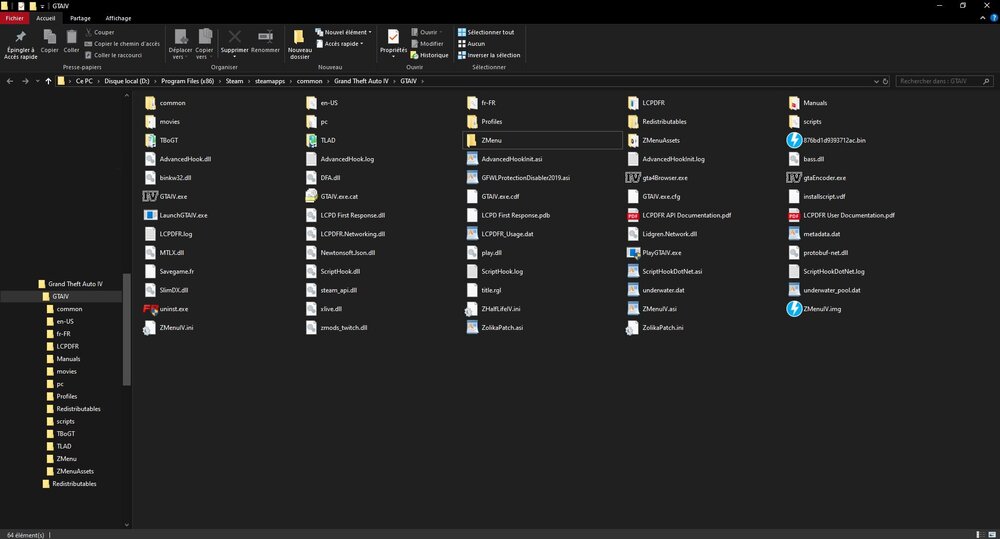
Task: Select the ScriptHookDotNet.asi file
Action: (x=665, y=271)
